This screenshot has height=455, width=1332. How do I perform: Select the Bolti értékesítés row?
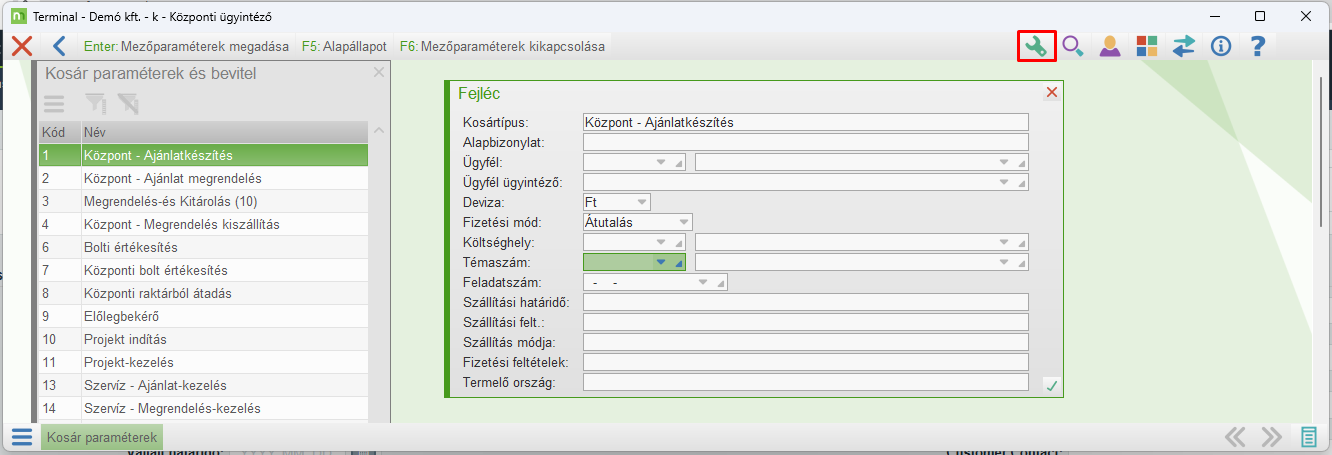point(130,247)
